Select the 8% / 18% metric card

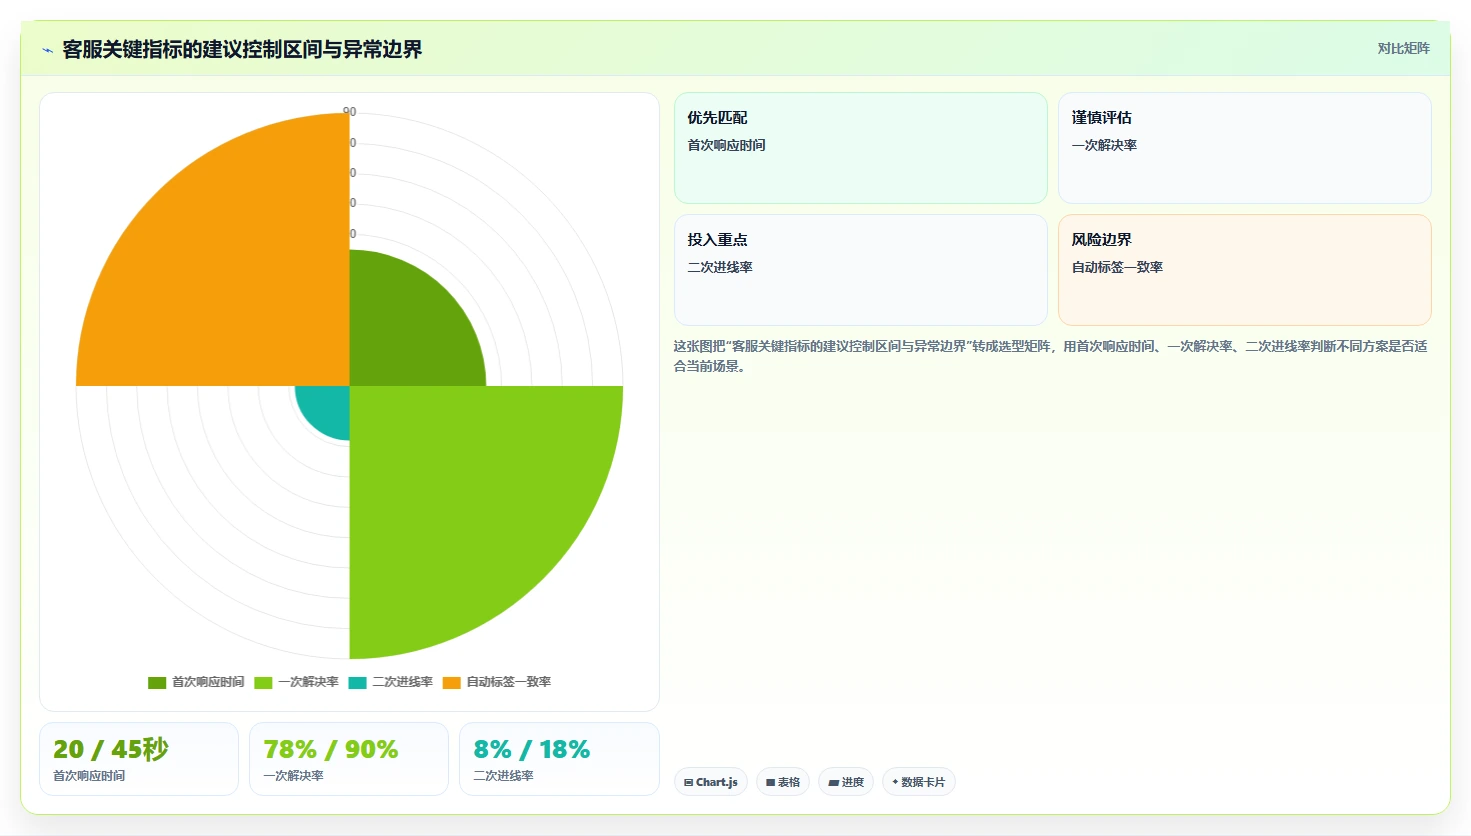[559, 759]
